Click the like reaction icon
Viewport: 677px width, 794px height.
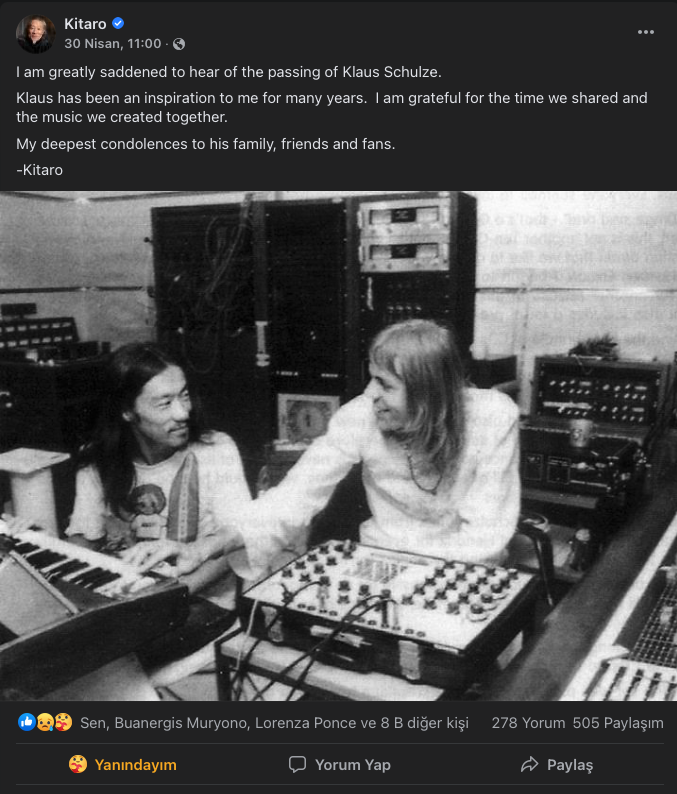[27, 722]
